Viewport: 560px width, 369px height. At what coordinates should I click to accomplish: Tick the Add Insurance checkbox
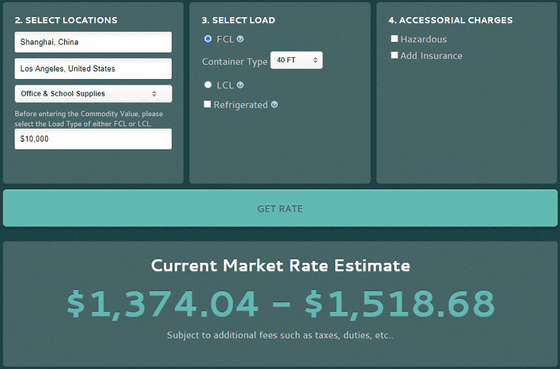[x=394, y=55]
